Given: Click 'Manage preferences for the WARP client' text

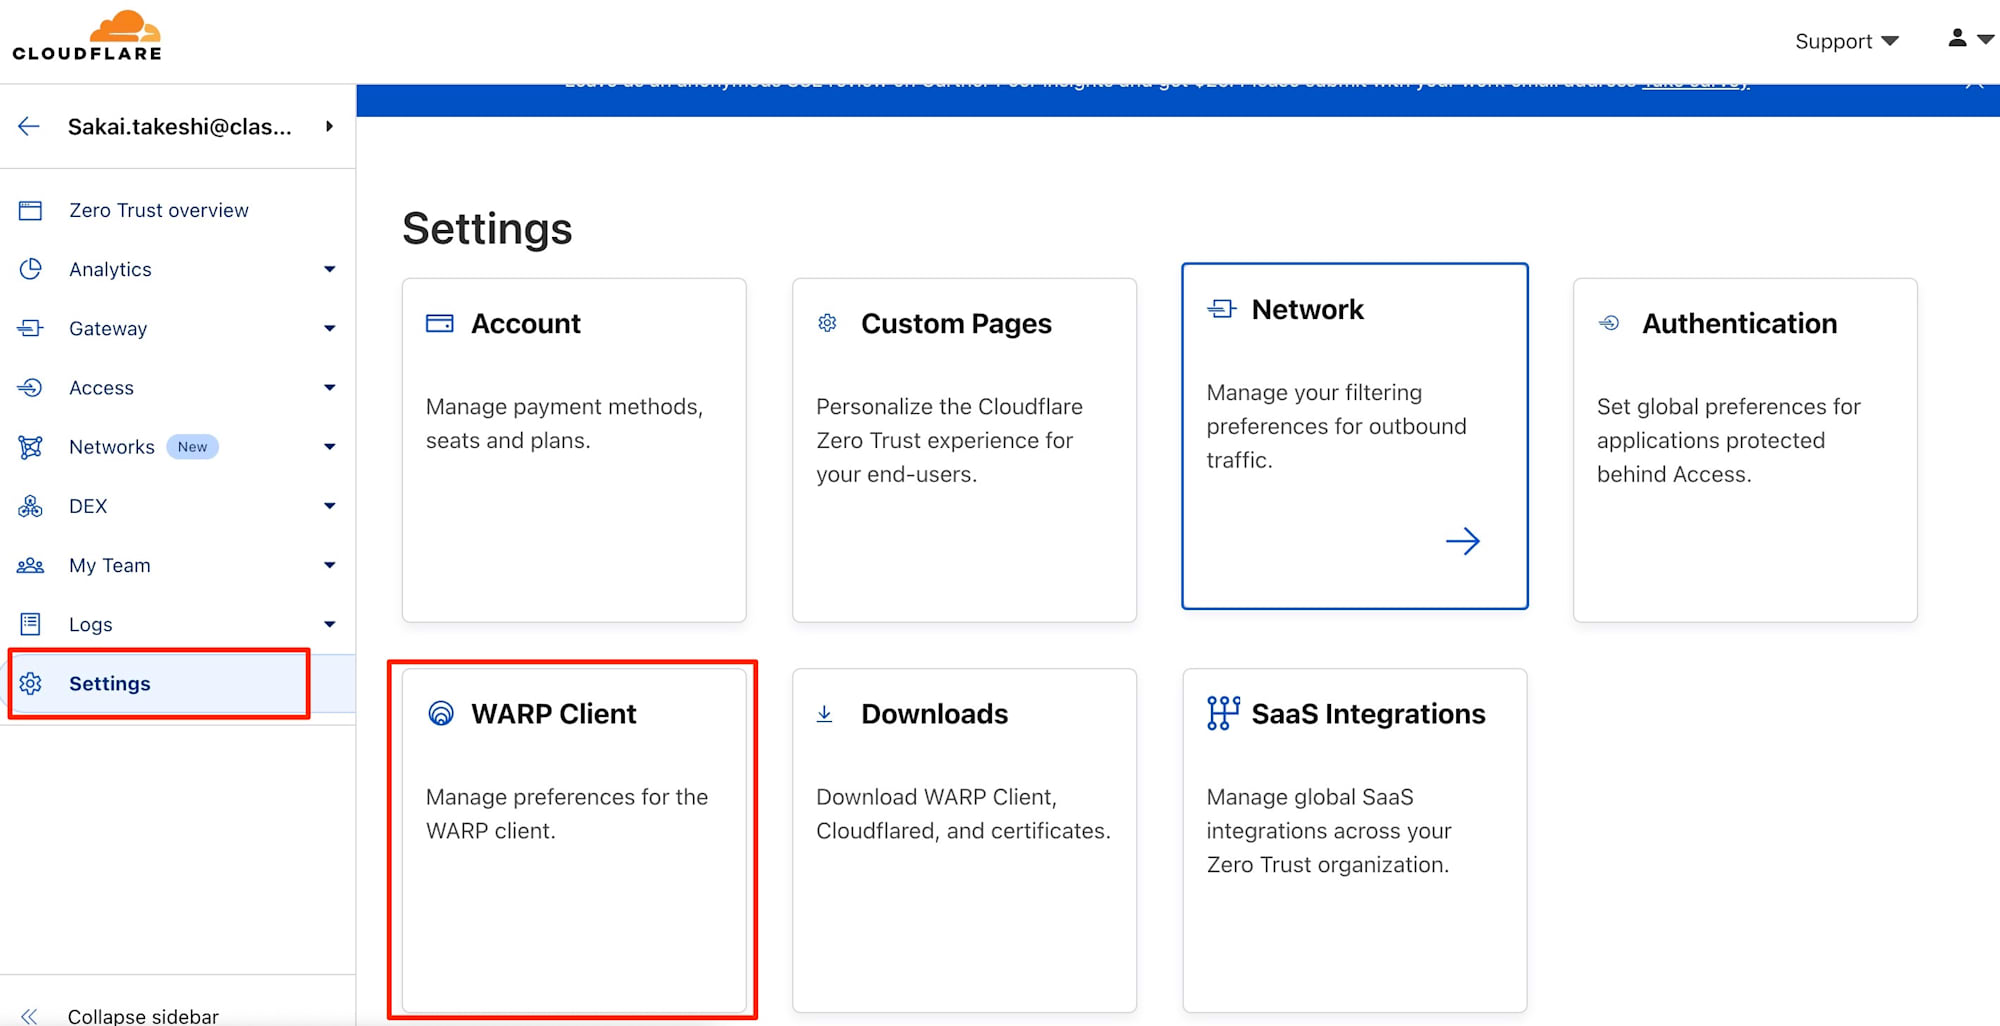Looking at the screenshot, I should coord(567,813).
